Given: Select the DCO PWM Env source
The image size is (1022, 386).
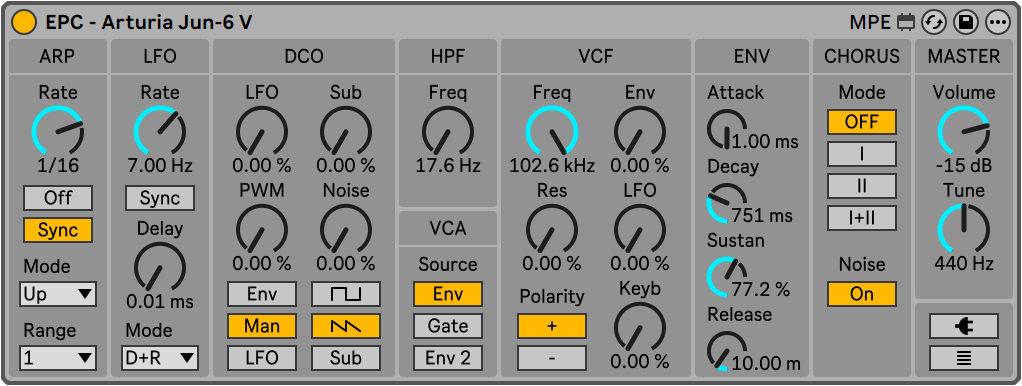Looking at the screenshot, I should [261, 294].
